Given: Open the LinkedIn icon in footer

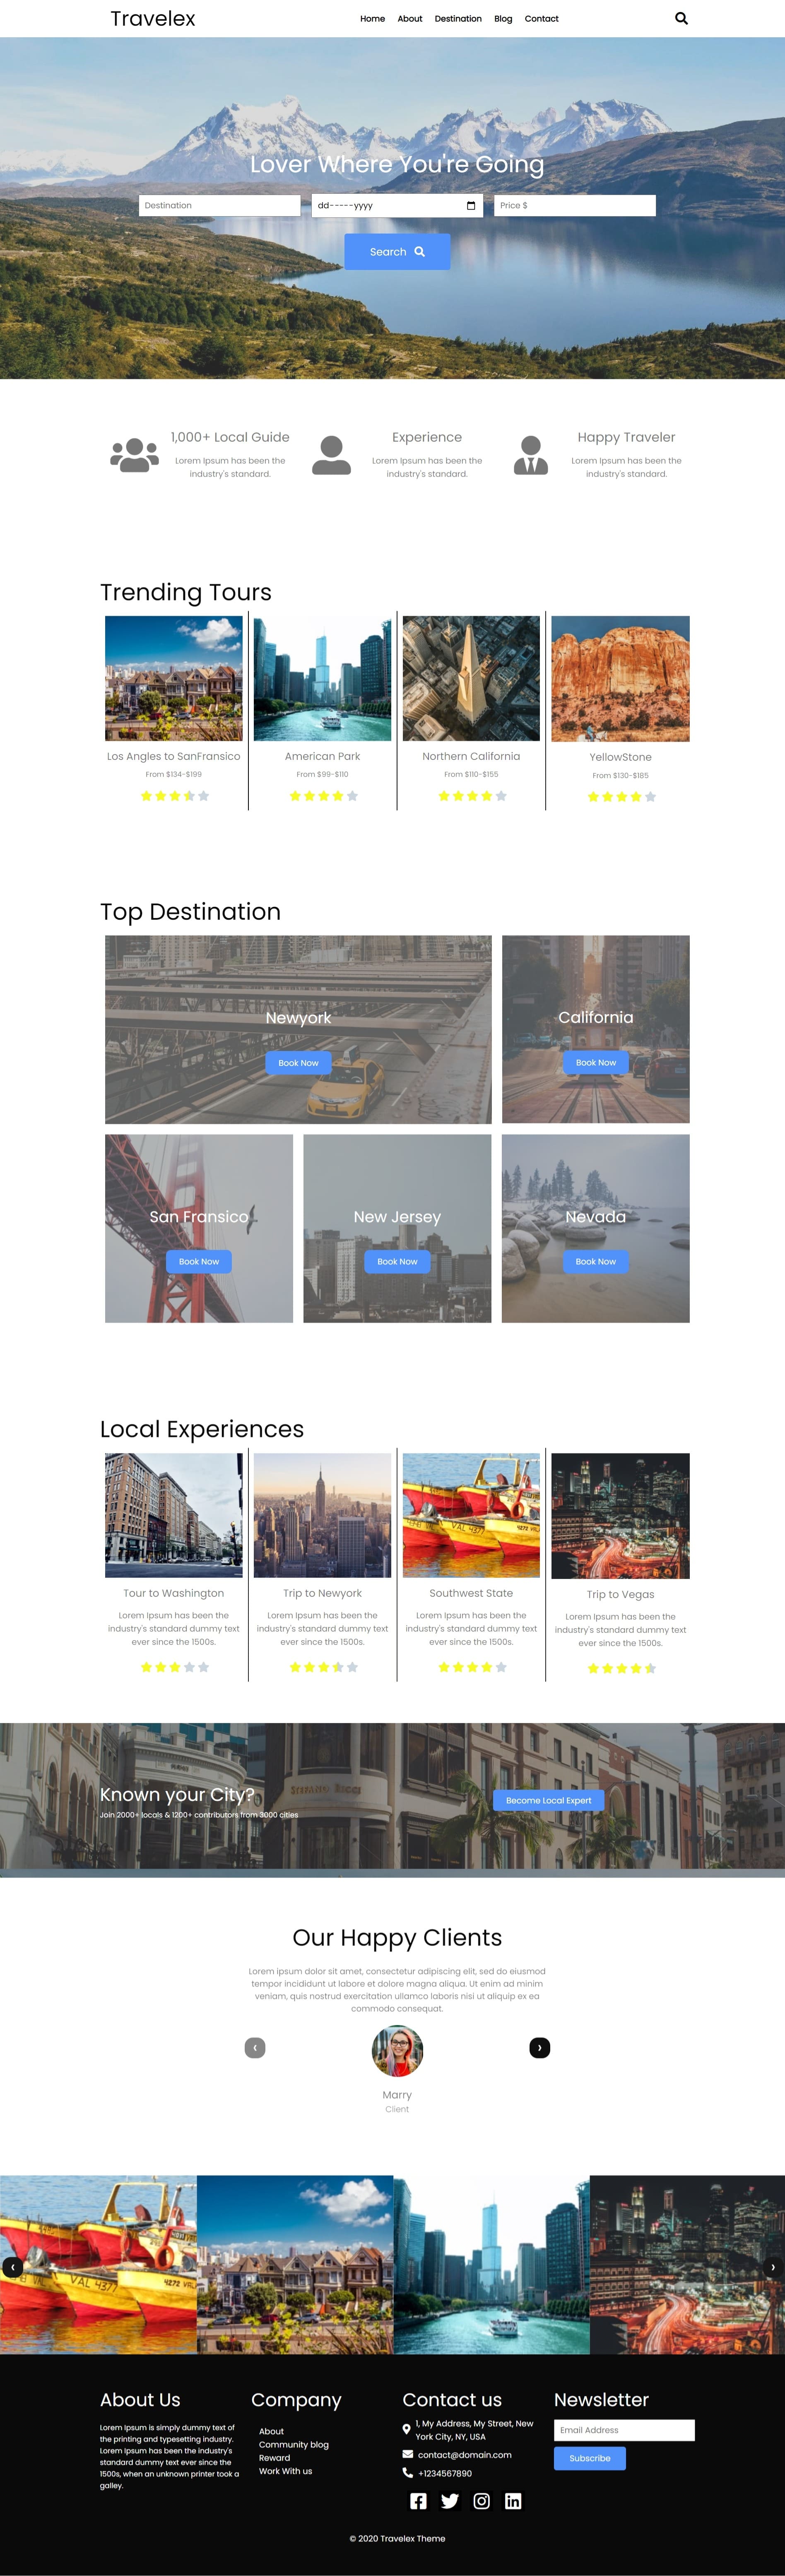Looking at the screenshot, I should pyautogui.click(x=513, y=2501).
